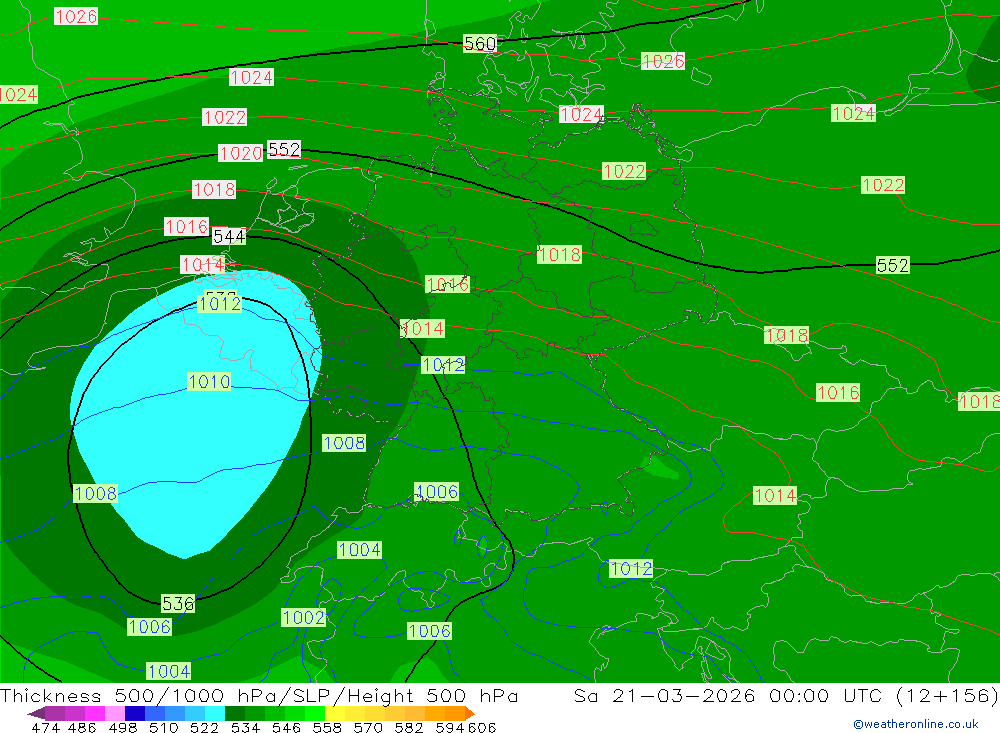Click the 1026 label in the top-left corner
The width and height of the screenshot is (1000, 733).
coord(76,16)
